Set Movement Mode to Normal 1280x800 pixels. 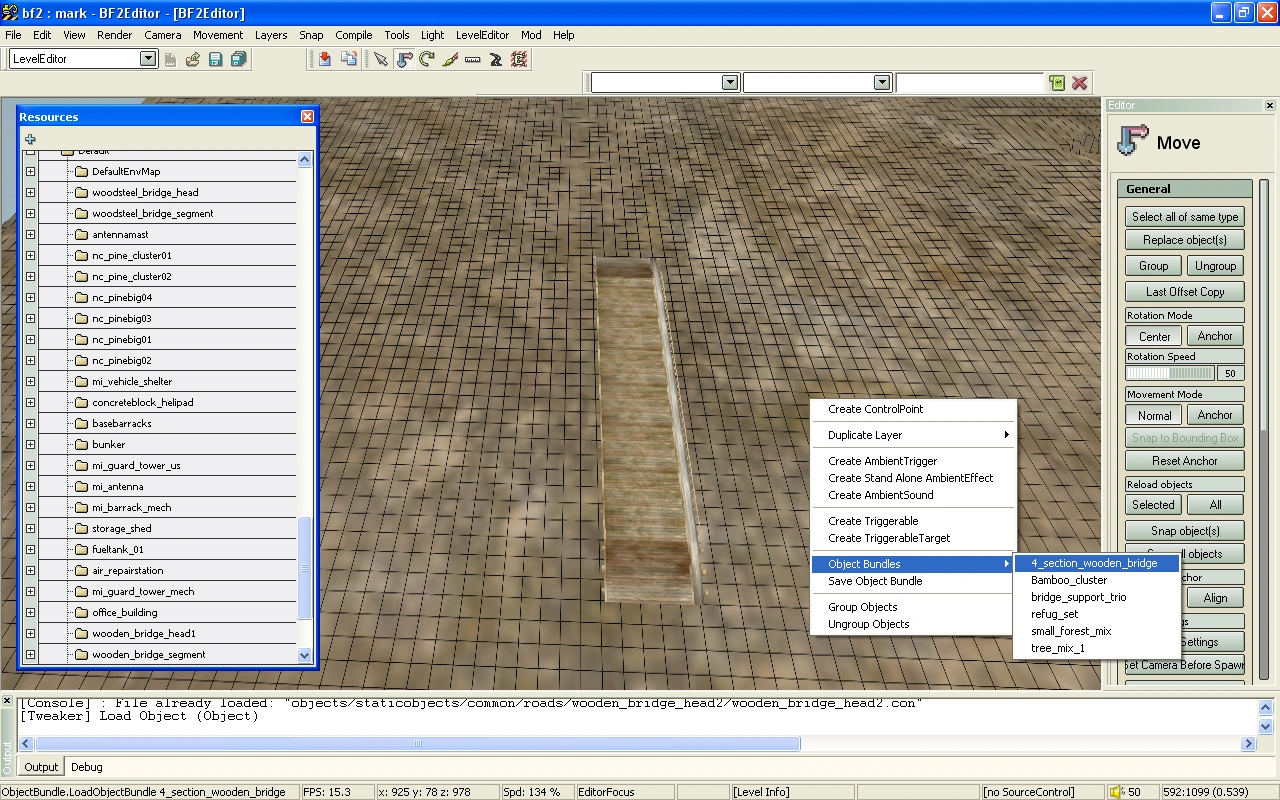(x=1154, y=415)
